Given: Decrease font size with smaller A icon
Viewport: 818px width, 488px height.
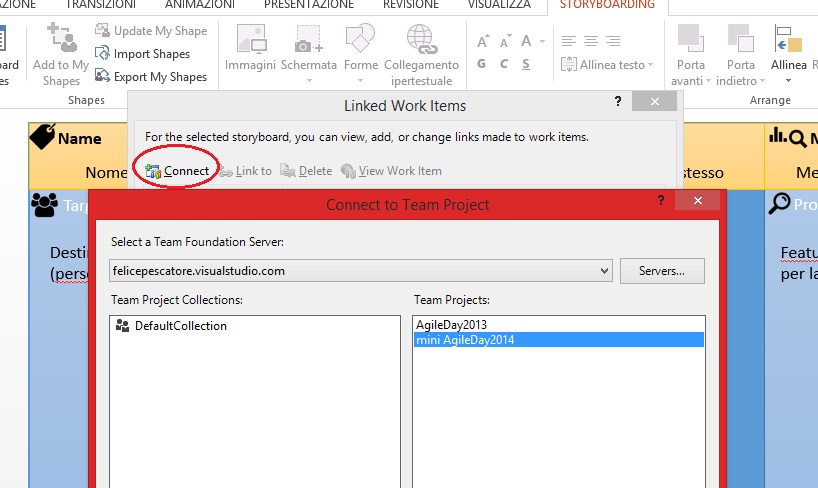Looking at the screenshot, I should 505,41.
